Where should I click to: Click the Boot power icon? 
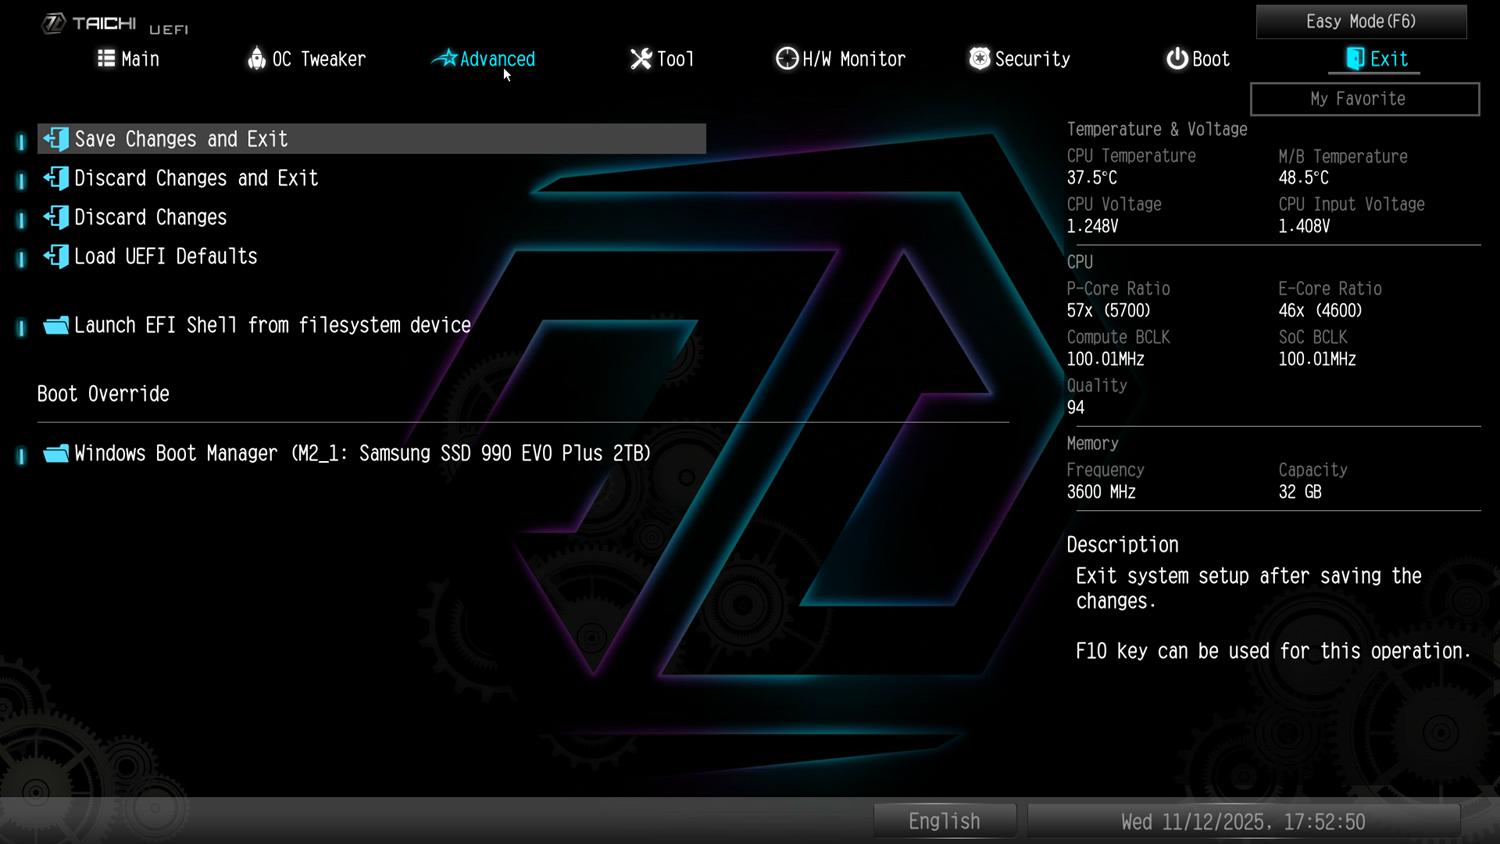[1177, 59]
